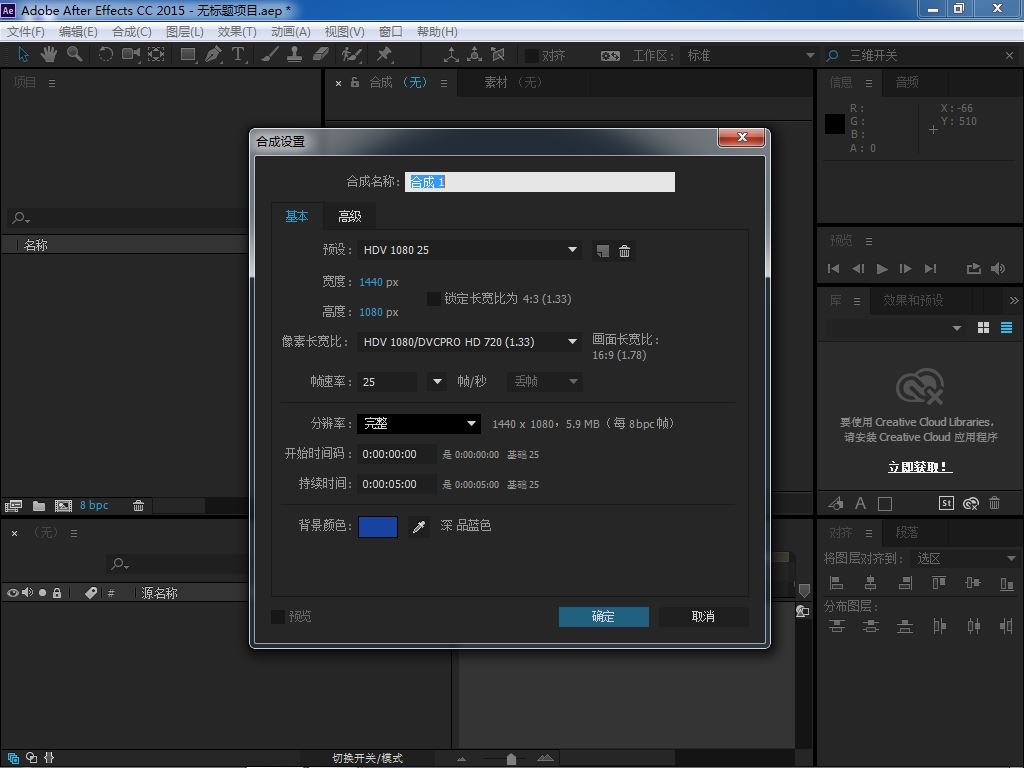
Task: Select the Pan Behind anchor point tool
Action: tap(156, 54)
